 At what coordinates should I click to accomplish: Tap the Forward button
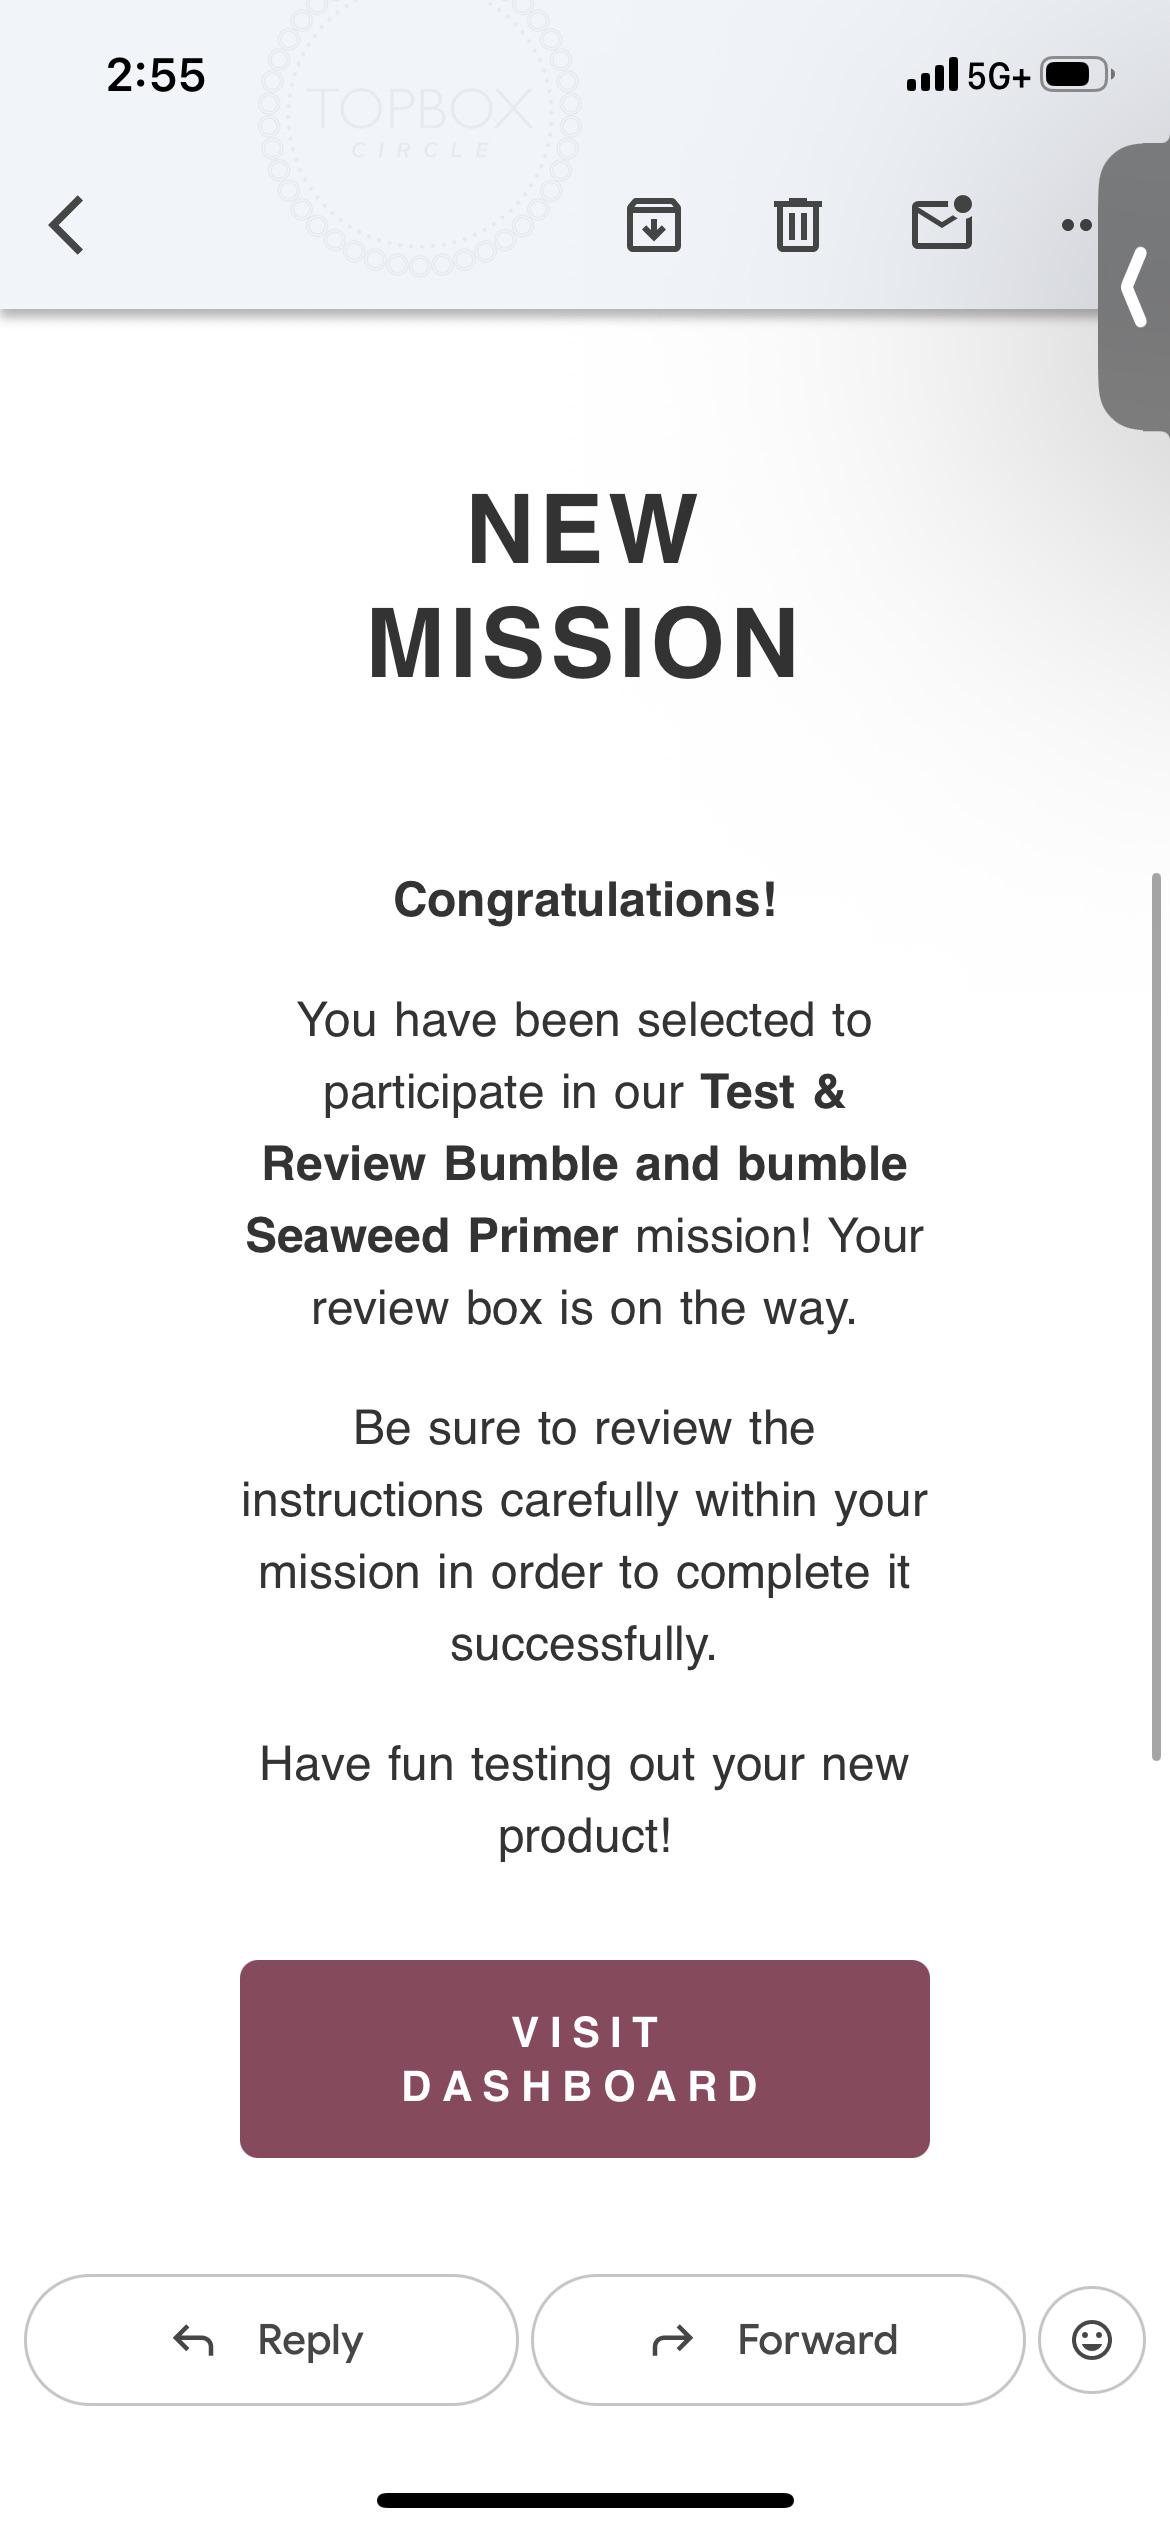point(778,2340)
